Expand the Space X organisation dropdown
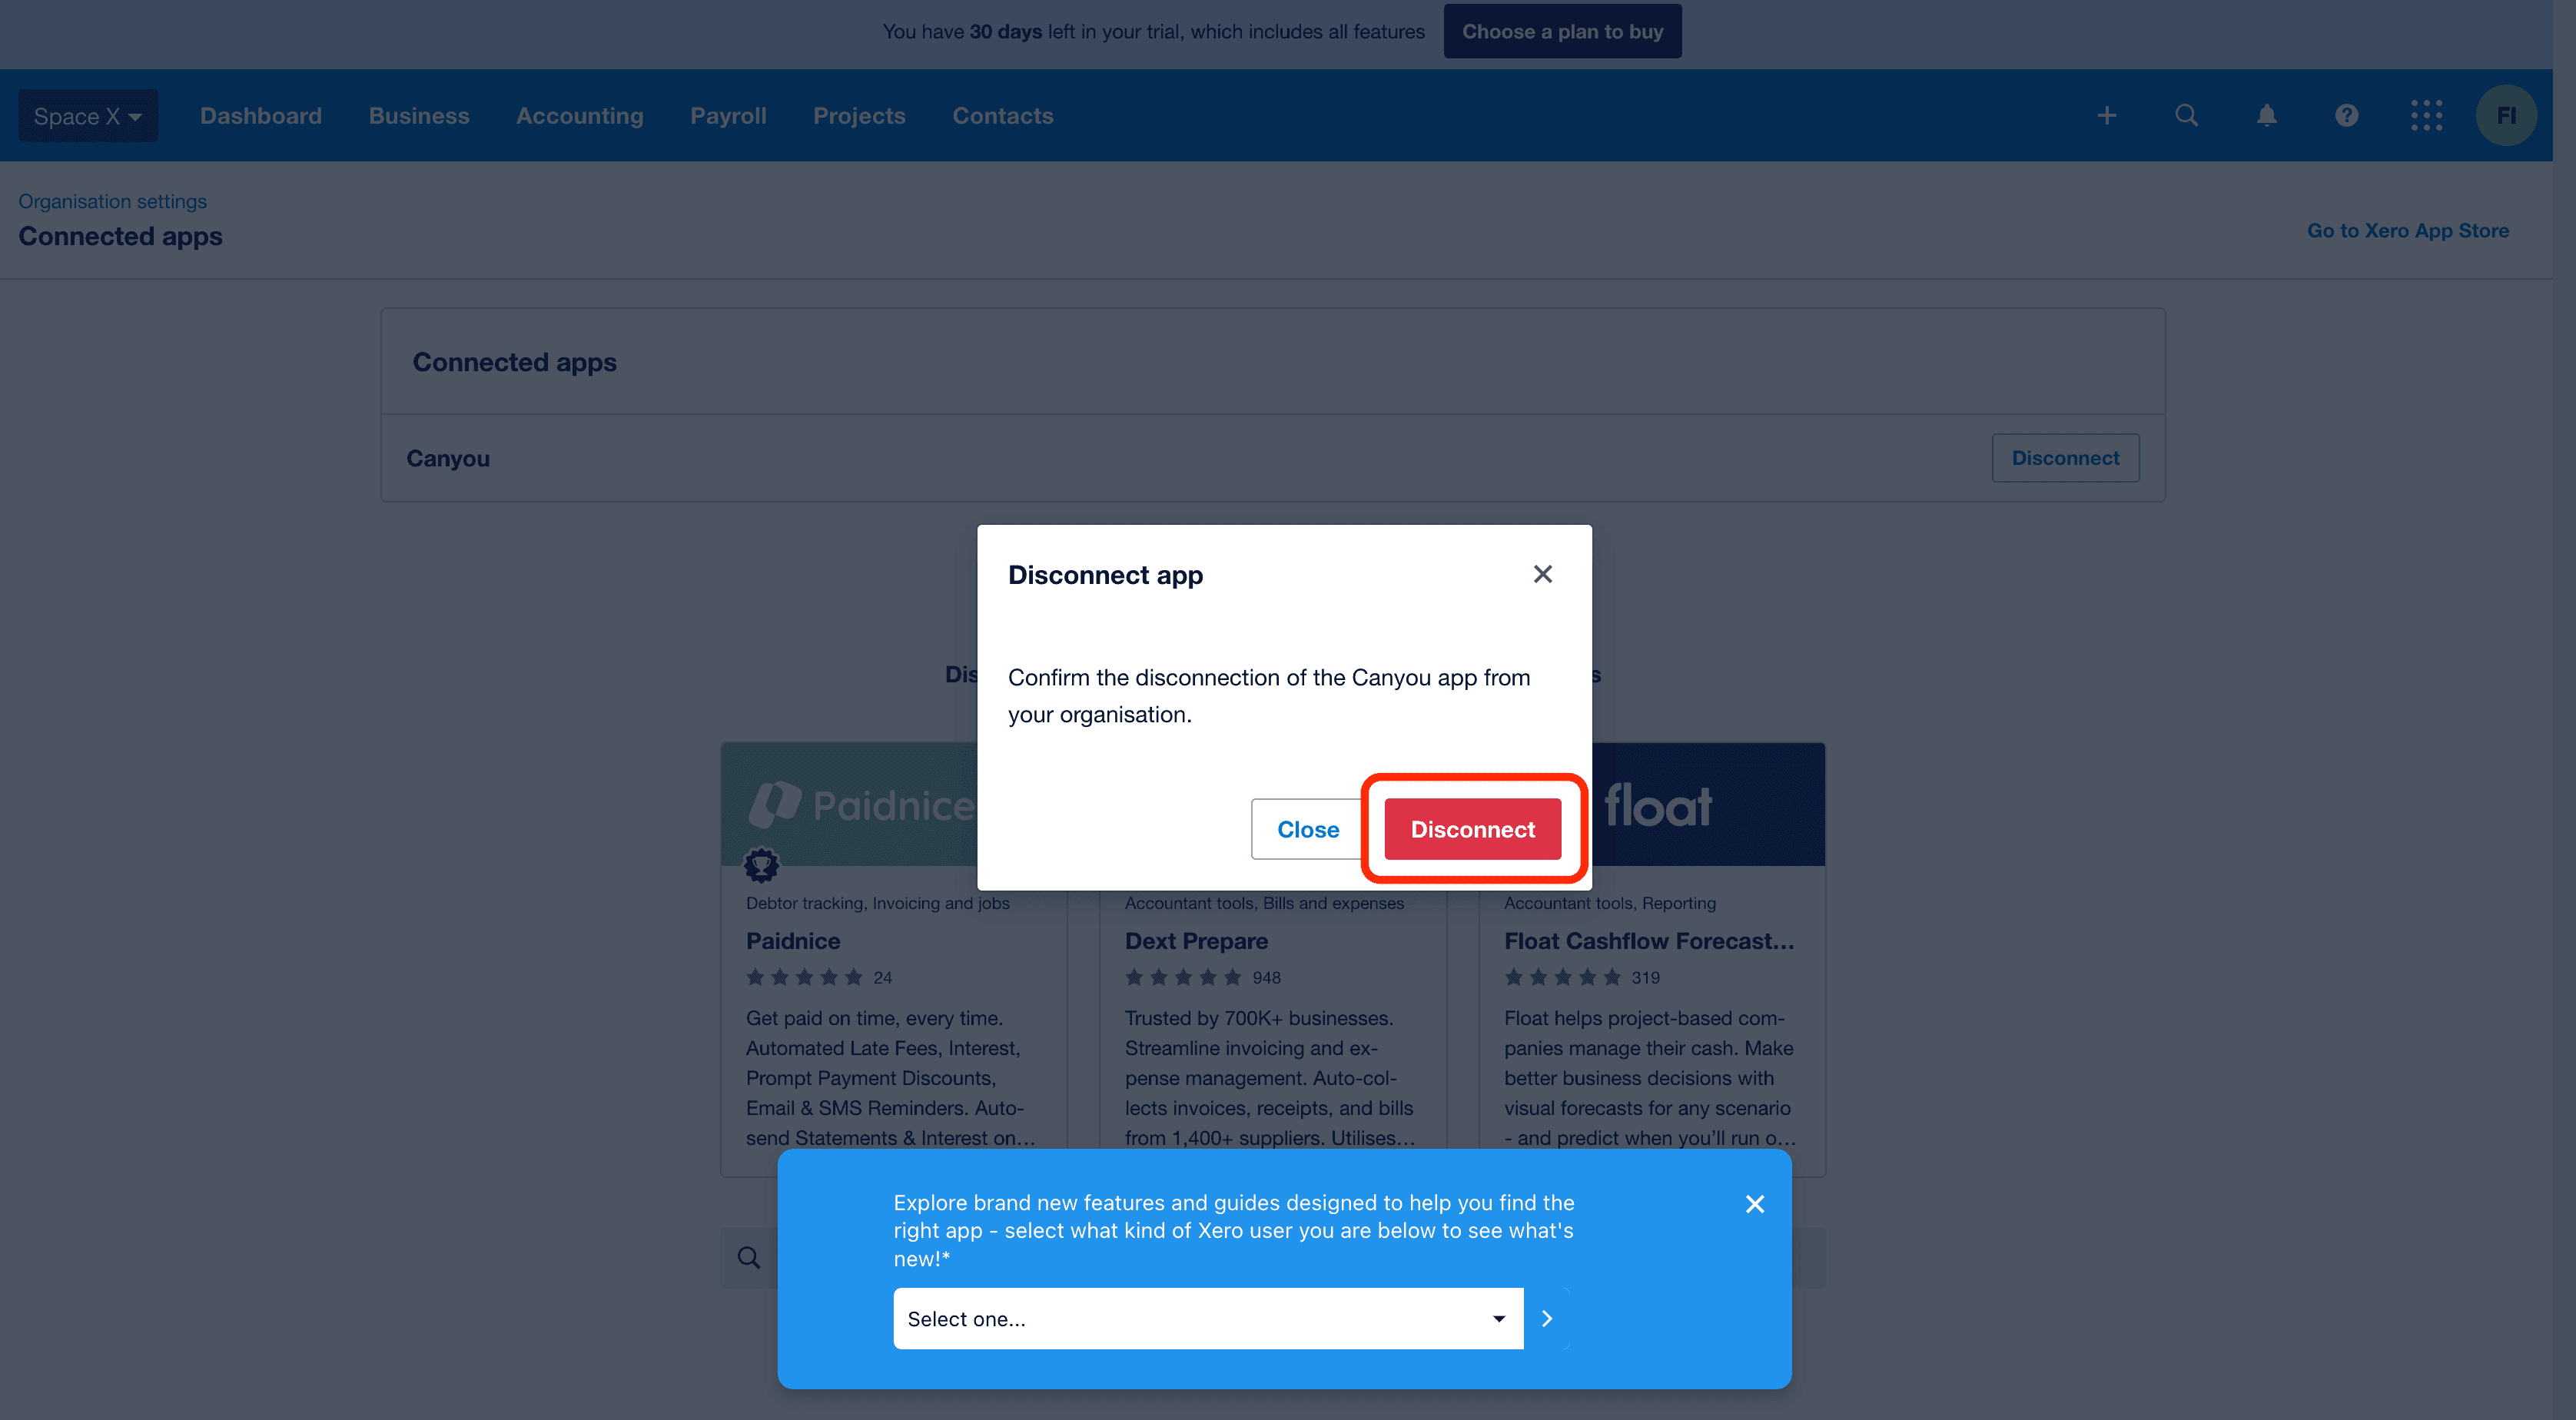The image size is (2576, 1420). click(86, 115)
